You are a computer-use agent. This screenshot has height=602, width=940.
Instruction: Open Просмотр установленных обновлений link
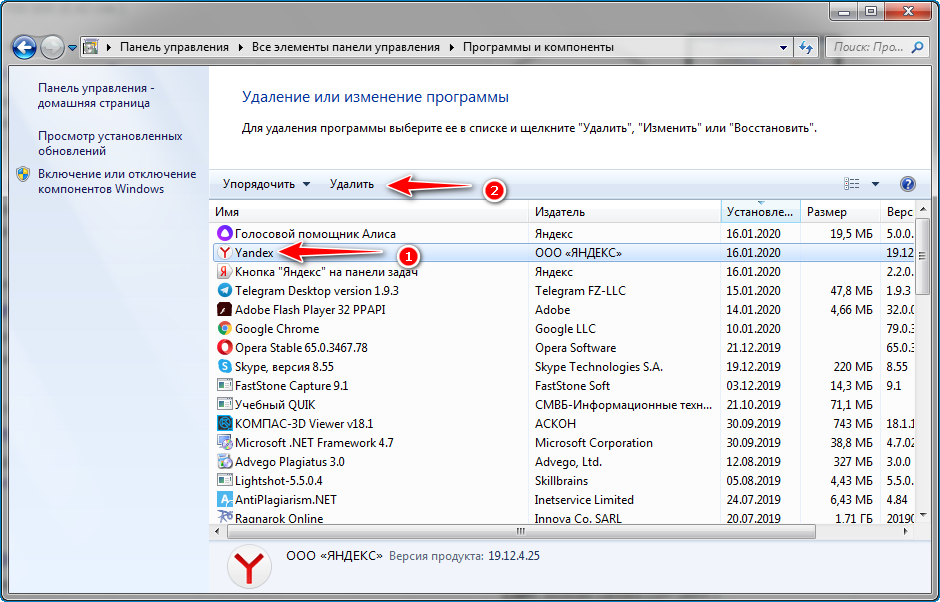110,143
